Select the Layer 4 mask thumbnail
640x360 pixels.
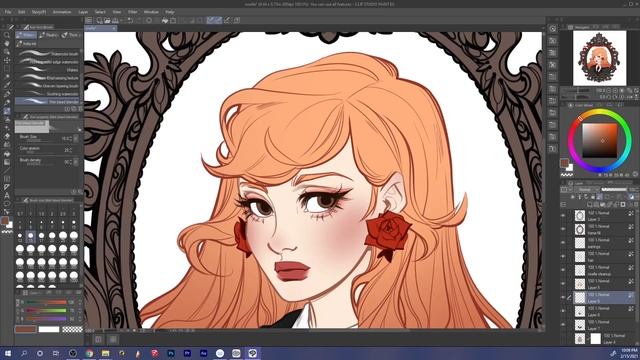(596, 338)
